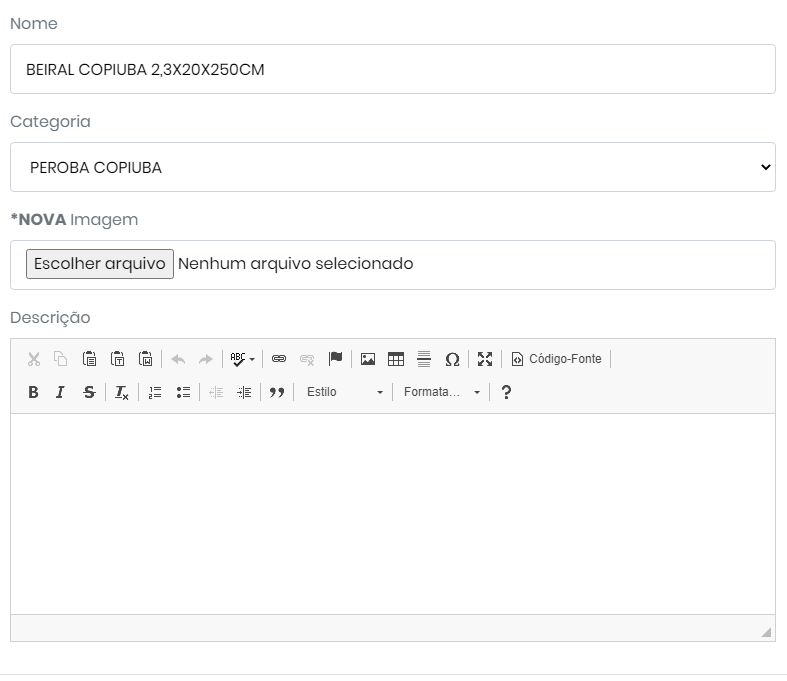Click inside the Nome text field

click(392, 69)
